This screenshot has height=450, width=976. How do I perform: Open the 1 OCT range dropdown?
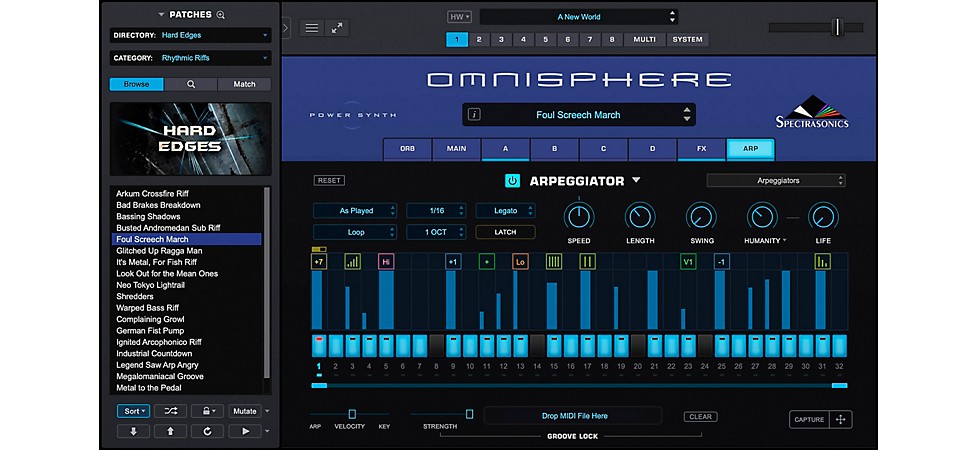(436, 232)
